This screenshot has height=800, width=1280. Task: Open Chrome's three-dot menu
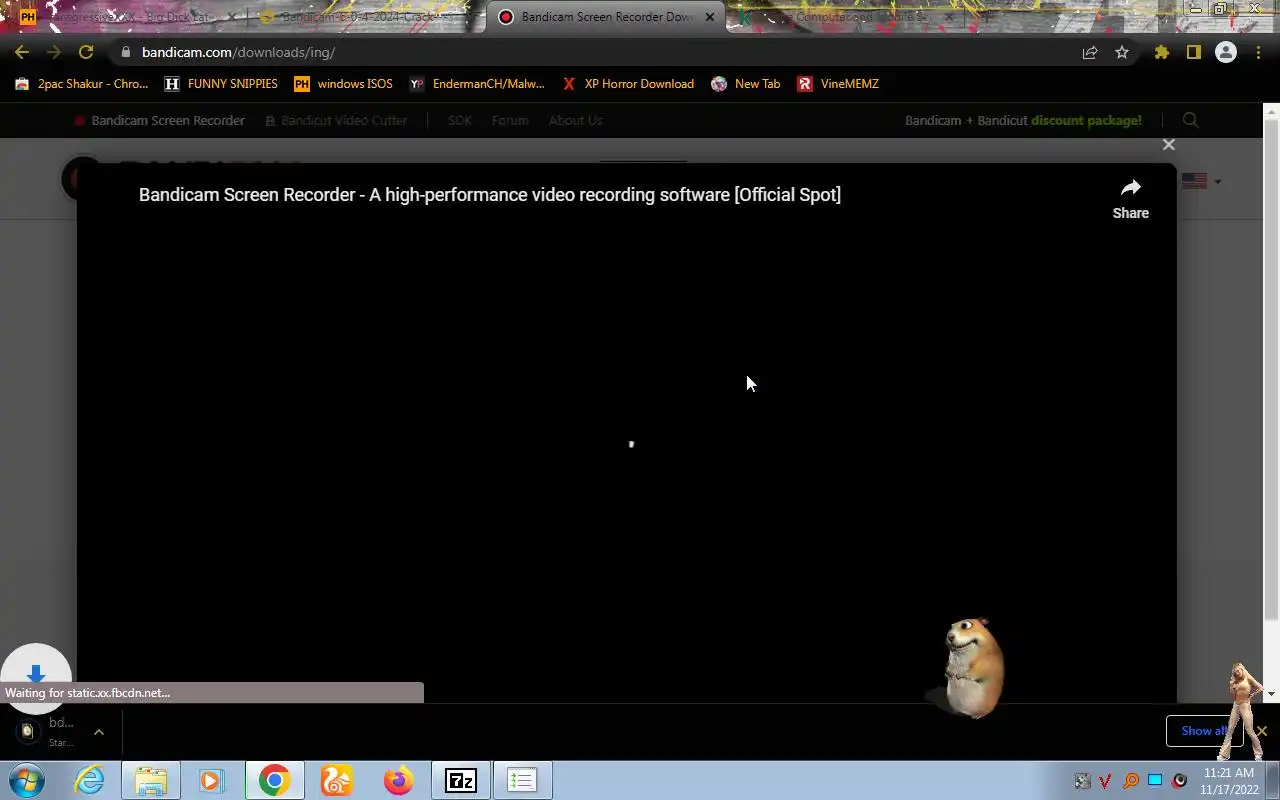pyautogui.click(x=1258, y=52)
